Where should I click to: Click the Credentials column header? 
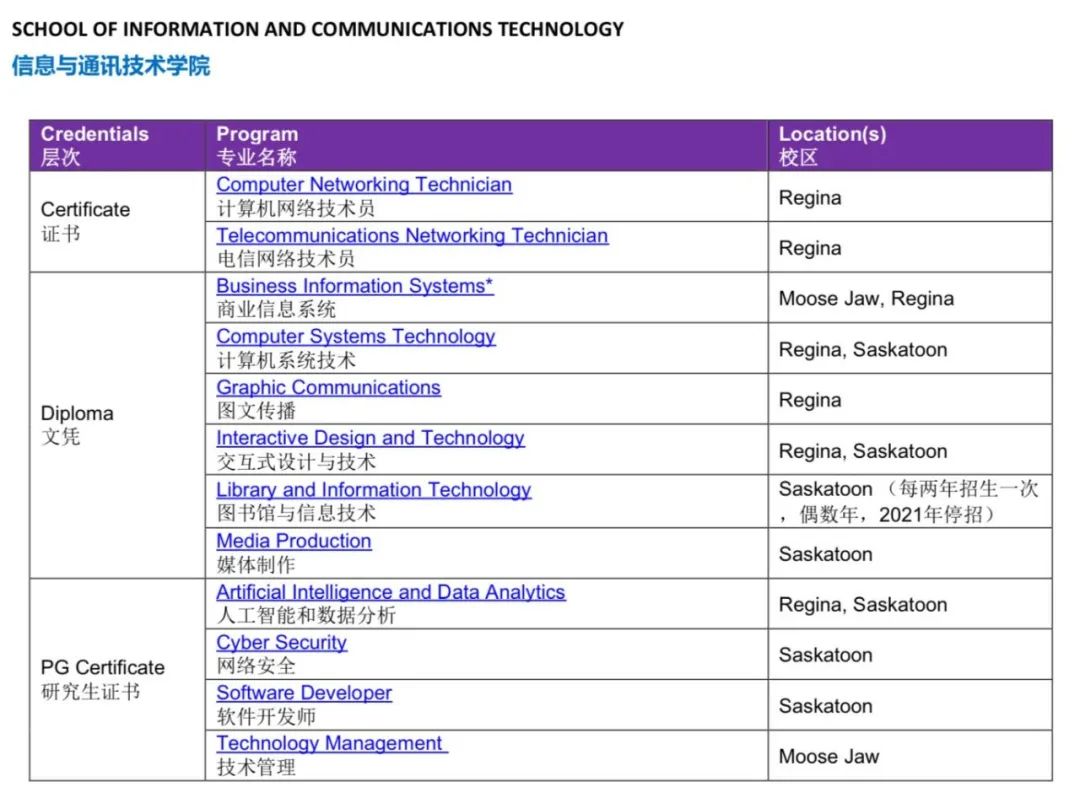pyautogui.click(x=117, y=145)
